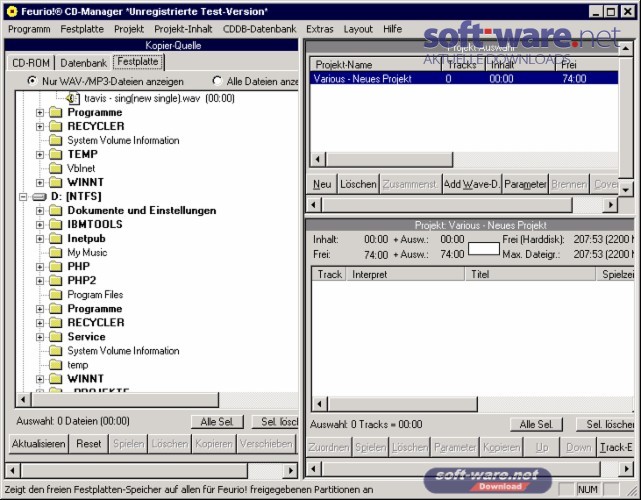Click Alle Sel. button under track list

pyautogui.click(x=536, y=424)
